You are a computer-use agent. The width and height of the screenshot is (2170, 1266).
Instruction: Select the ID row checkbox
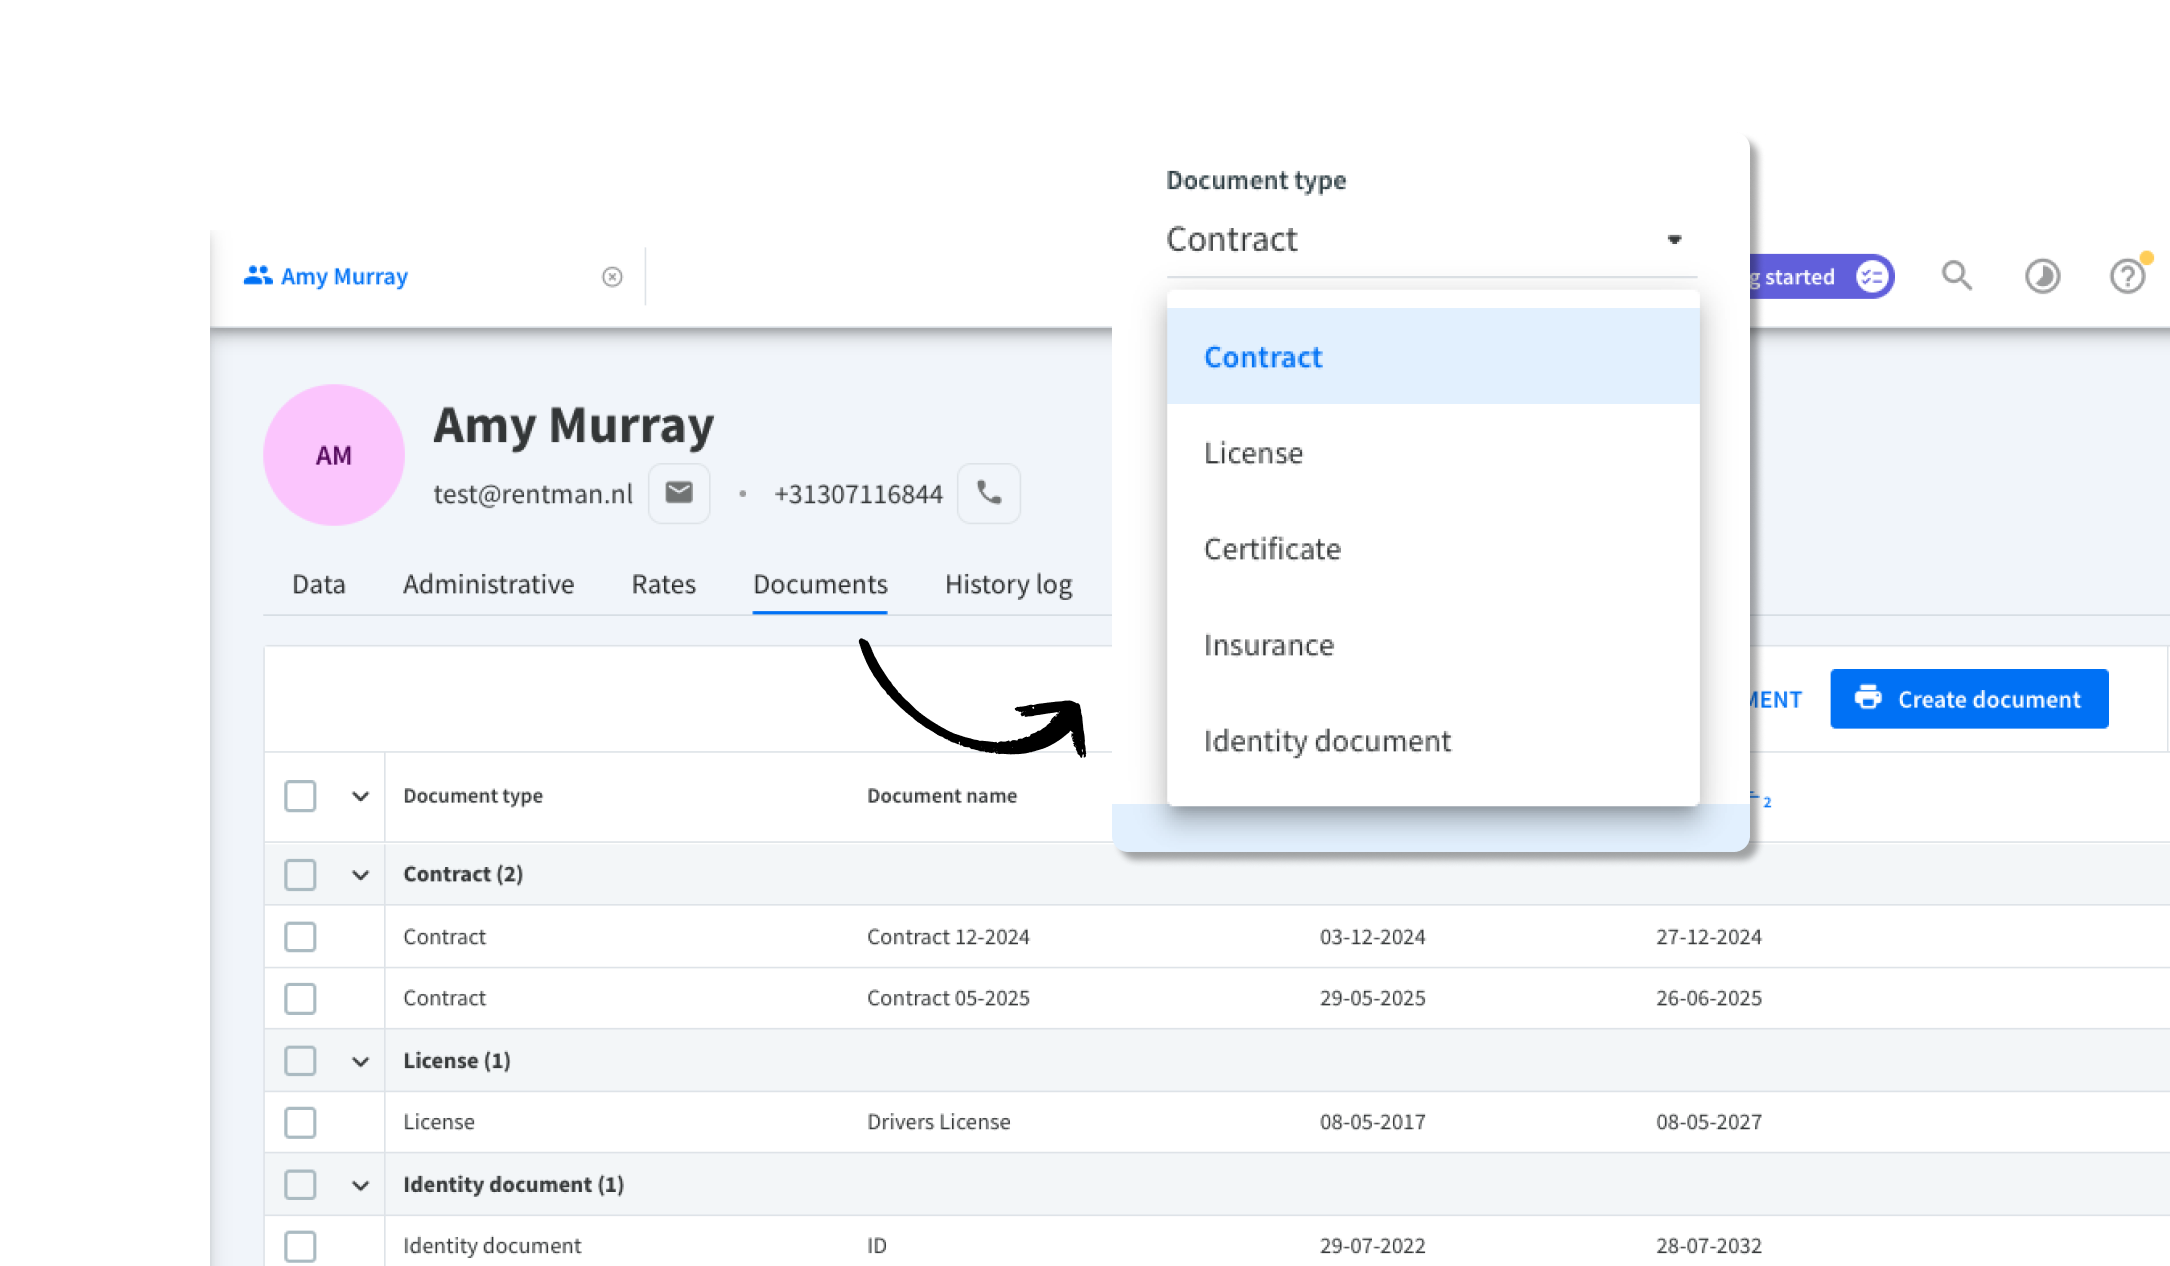[300, 1246]
